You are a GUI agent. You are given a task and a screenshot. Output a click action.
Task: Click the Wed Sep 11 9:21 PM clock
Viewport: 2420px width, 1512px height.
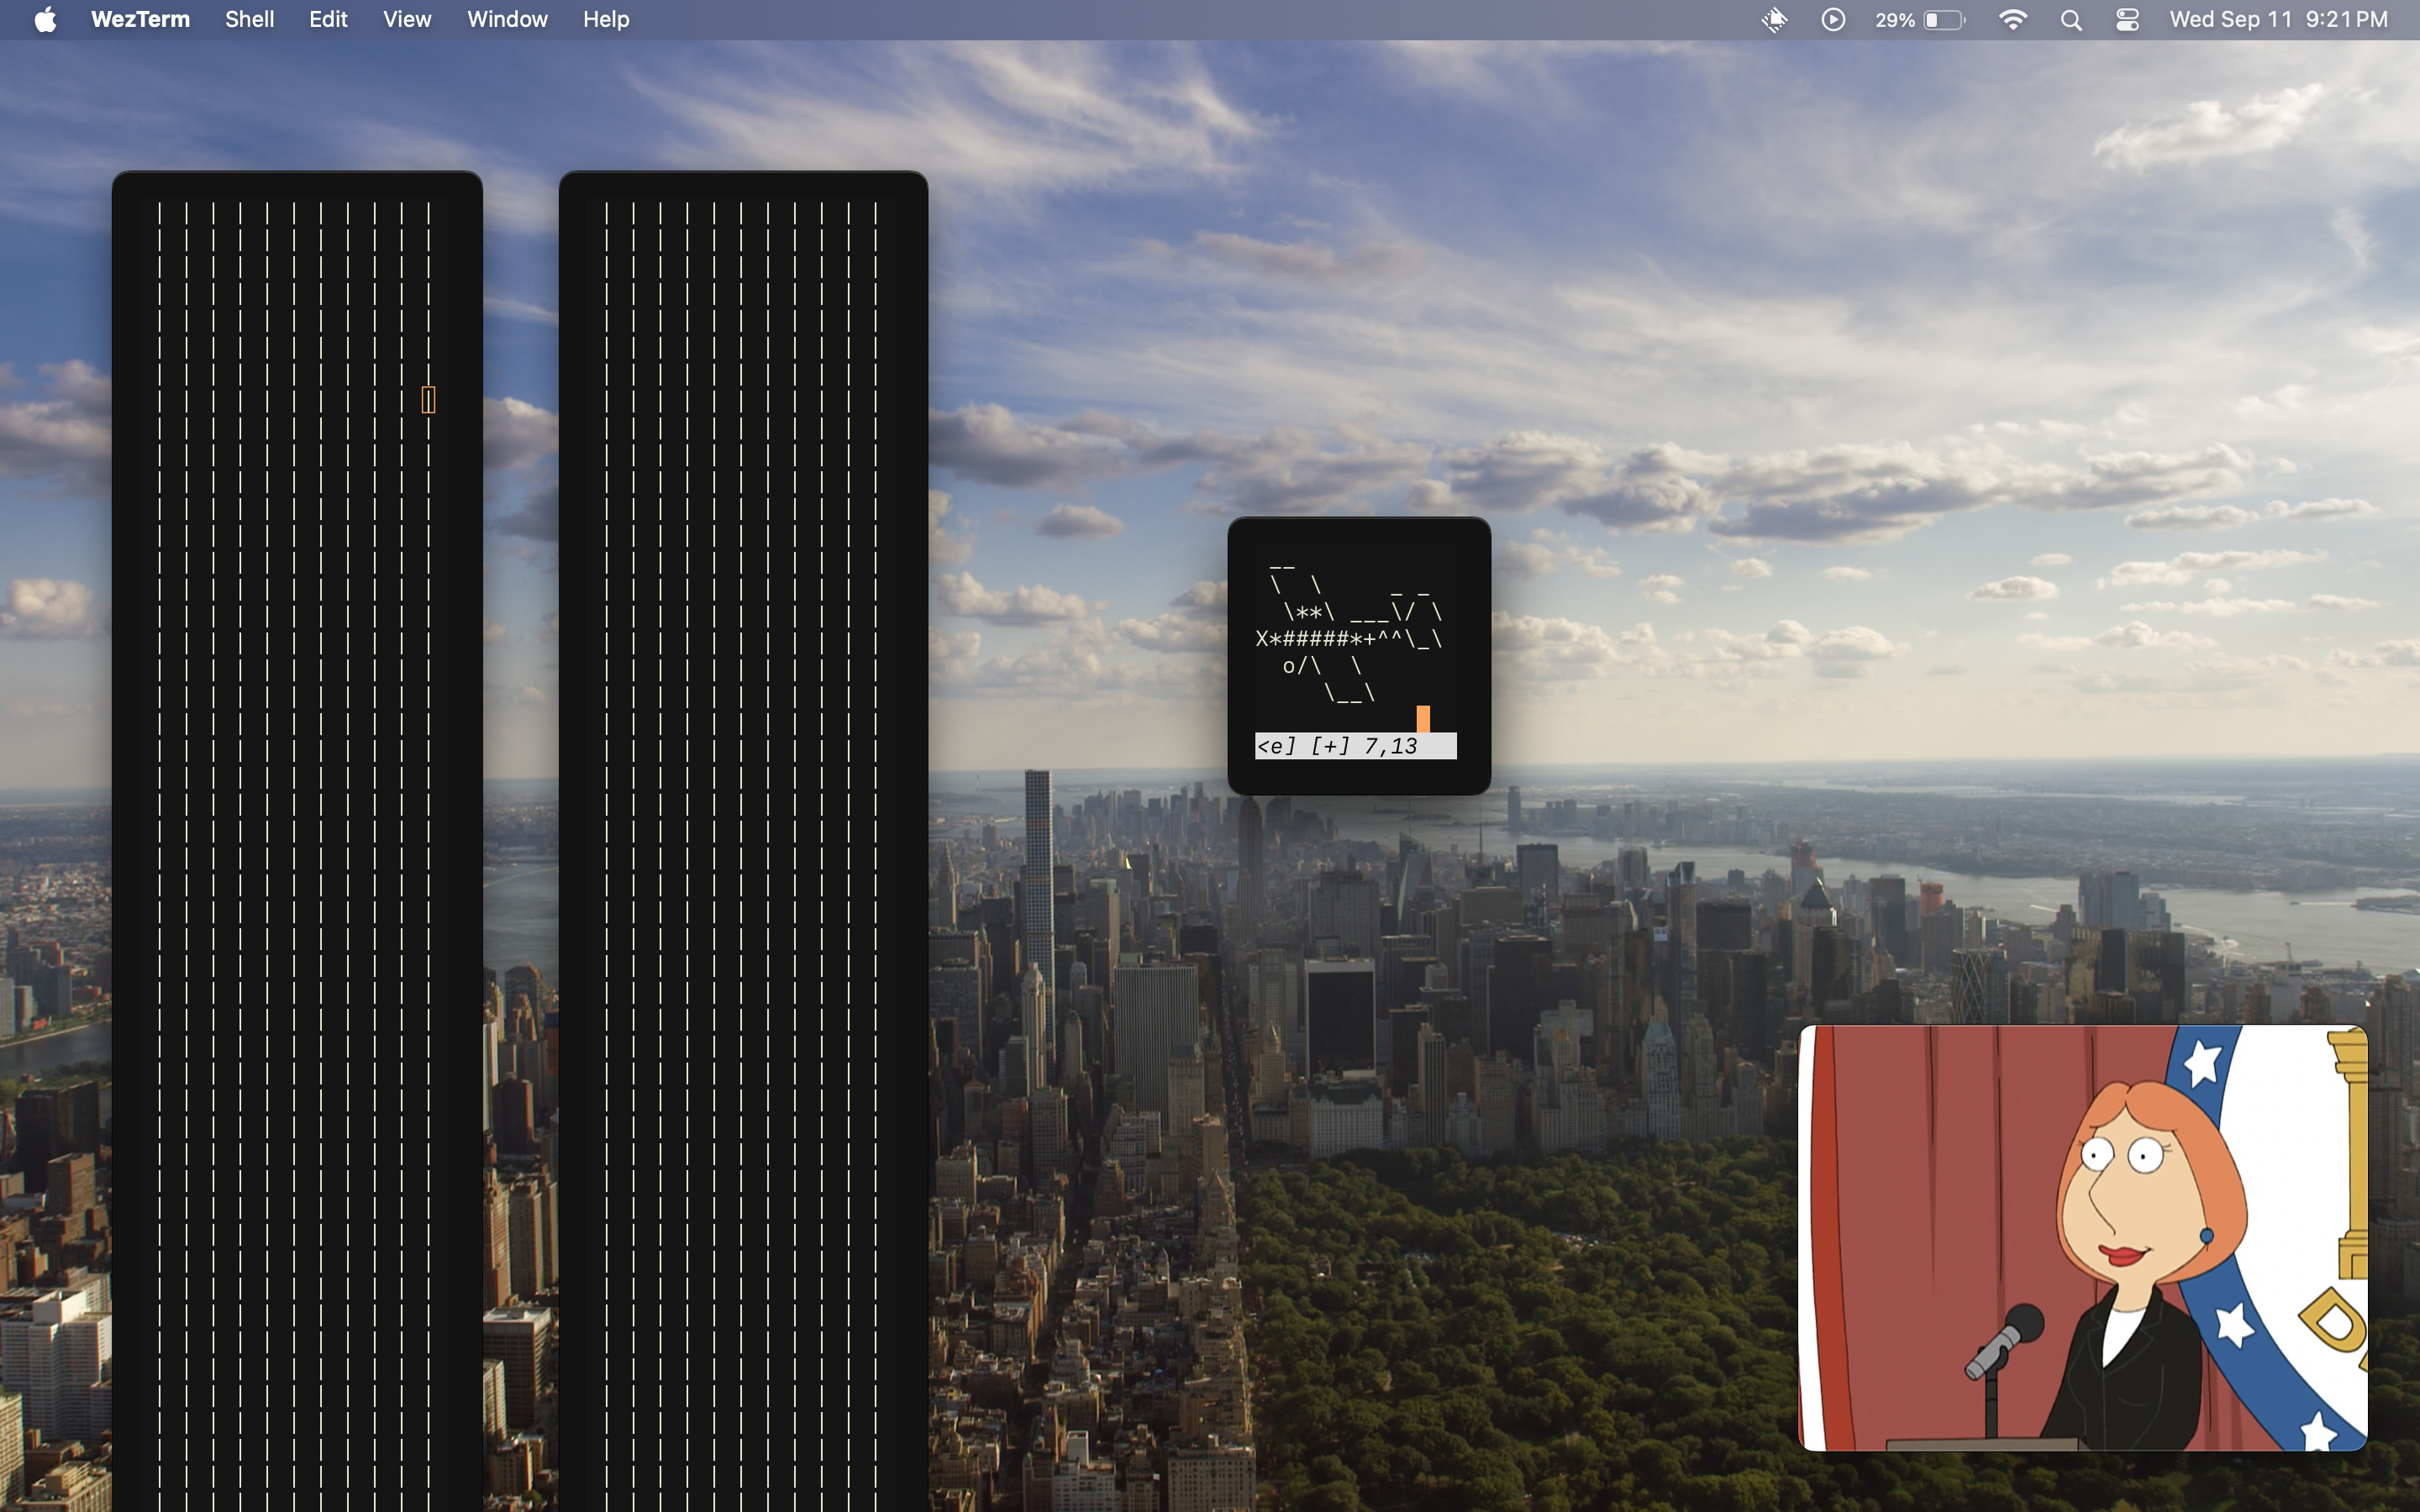(2278, 19)
